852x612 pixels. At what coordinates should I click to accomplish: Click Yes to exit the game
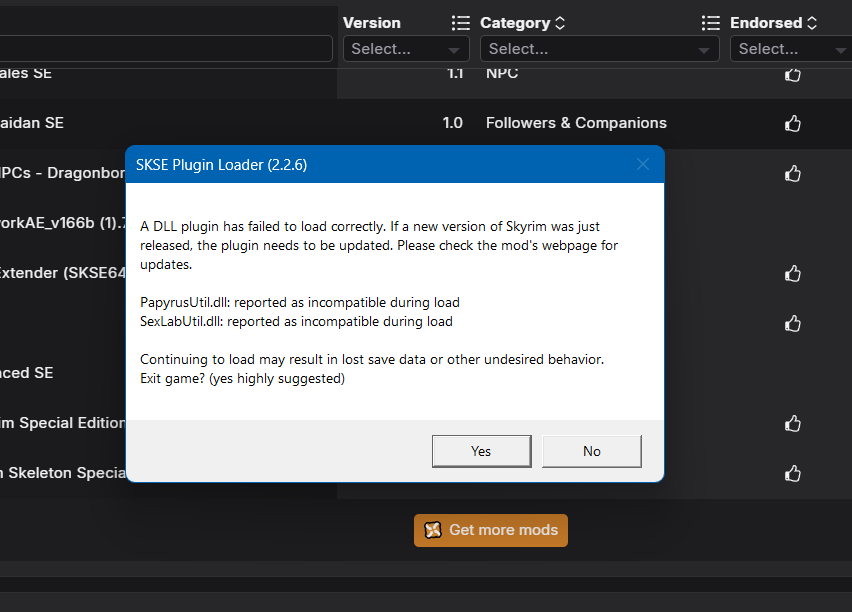pos(481,451)
